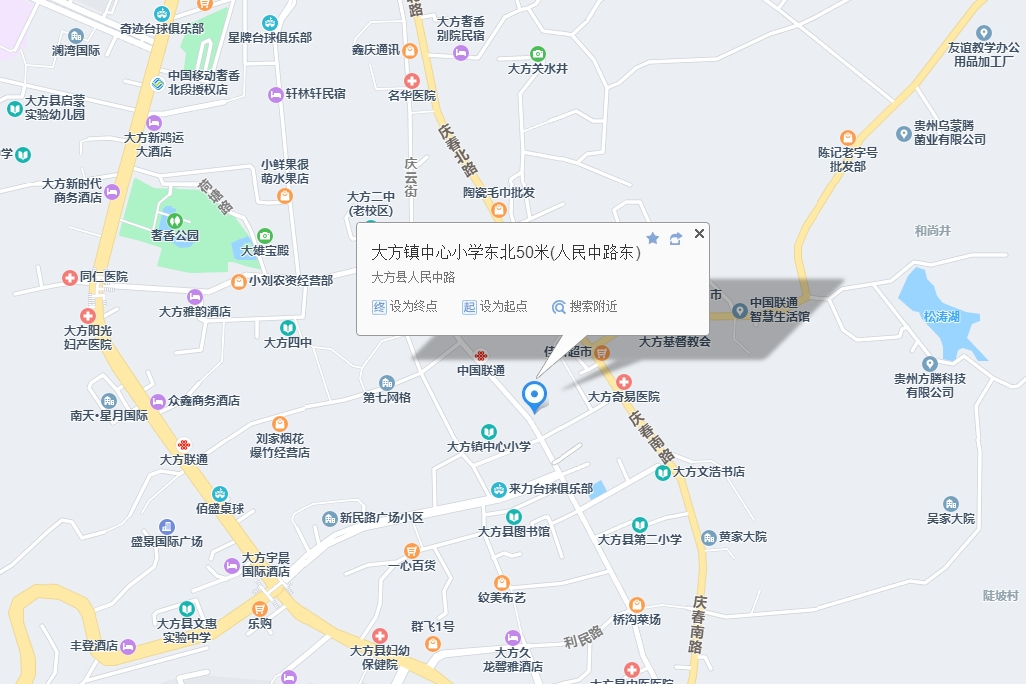
Task: Click the 大方四中 school icon
Action: coord(288,328)
